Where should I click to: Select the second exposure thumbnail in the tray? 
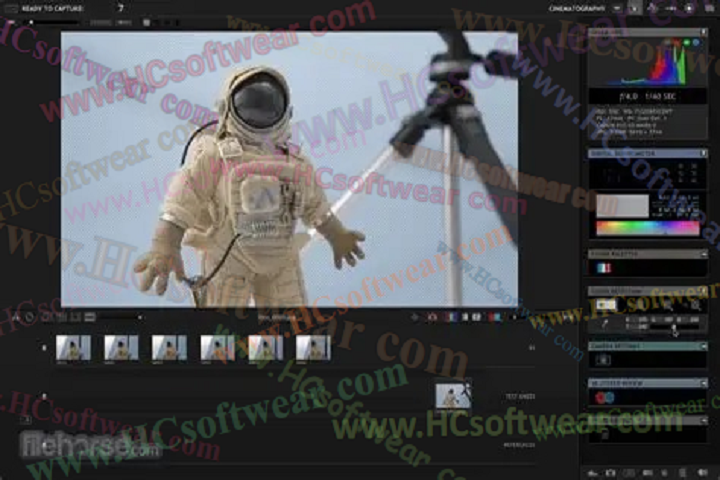[x=121, y=348]
